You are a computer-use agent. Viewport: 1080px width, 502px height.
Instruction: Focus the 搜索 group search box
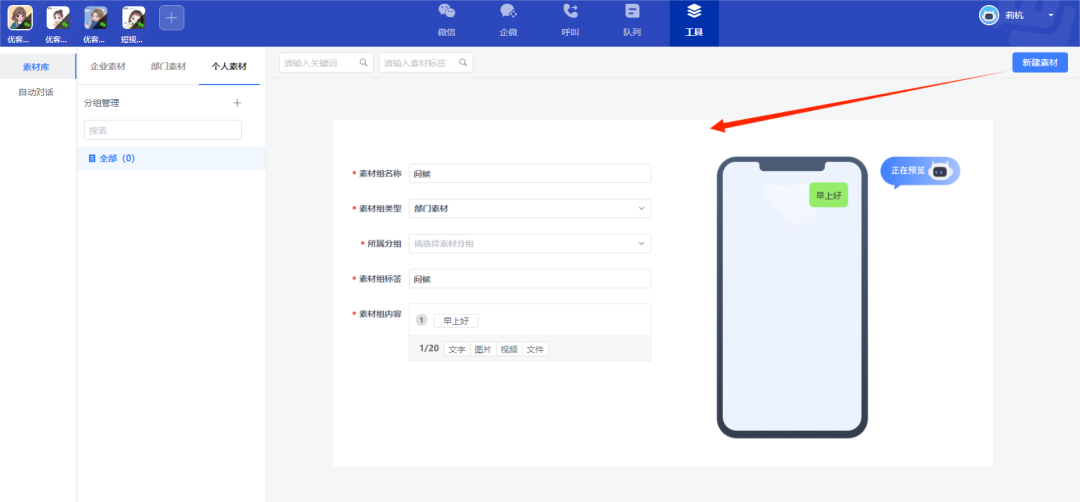[x=163, y=130]
